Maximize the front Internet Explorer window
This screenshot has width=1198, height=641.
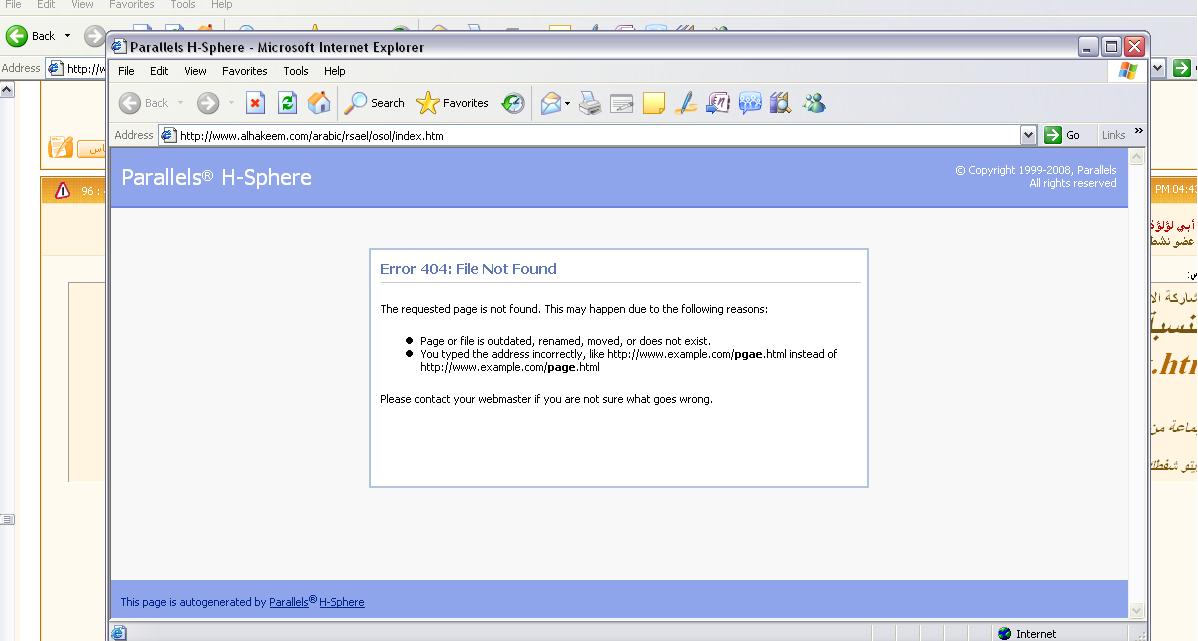(1111, 47)
